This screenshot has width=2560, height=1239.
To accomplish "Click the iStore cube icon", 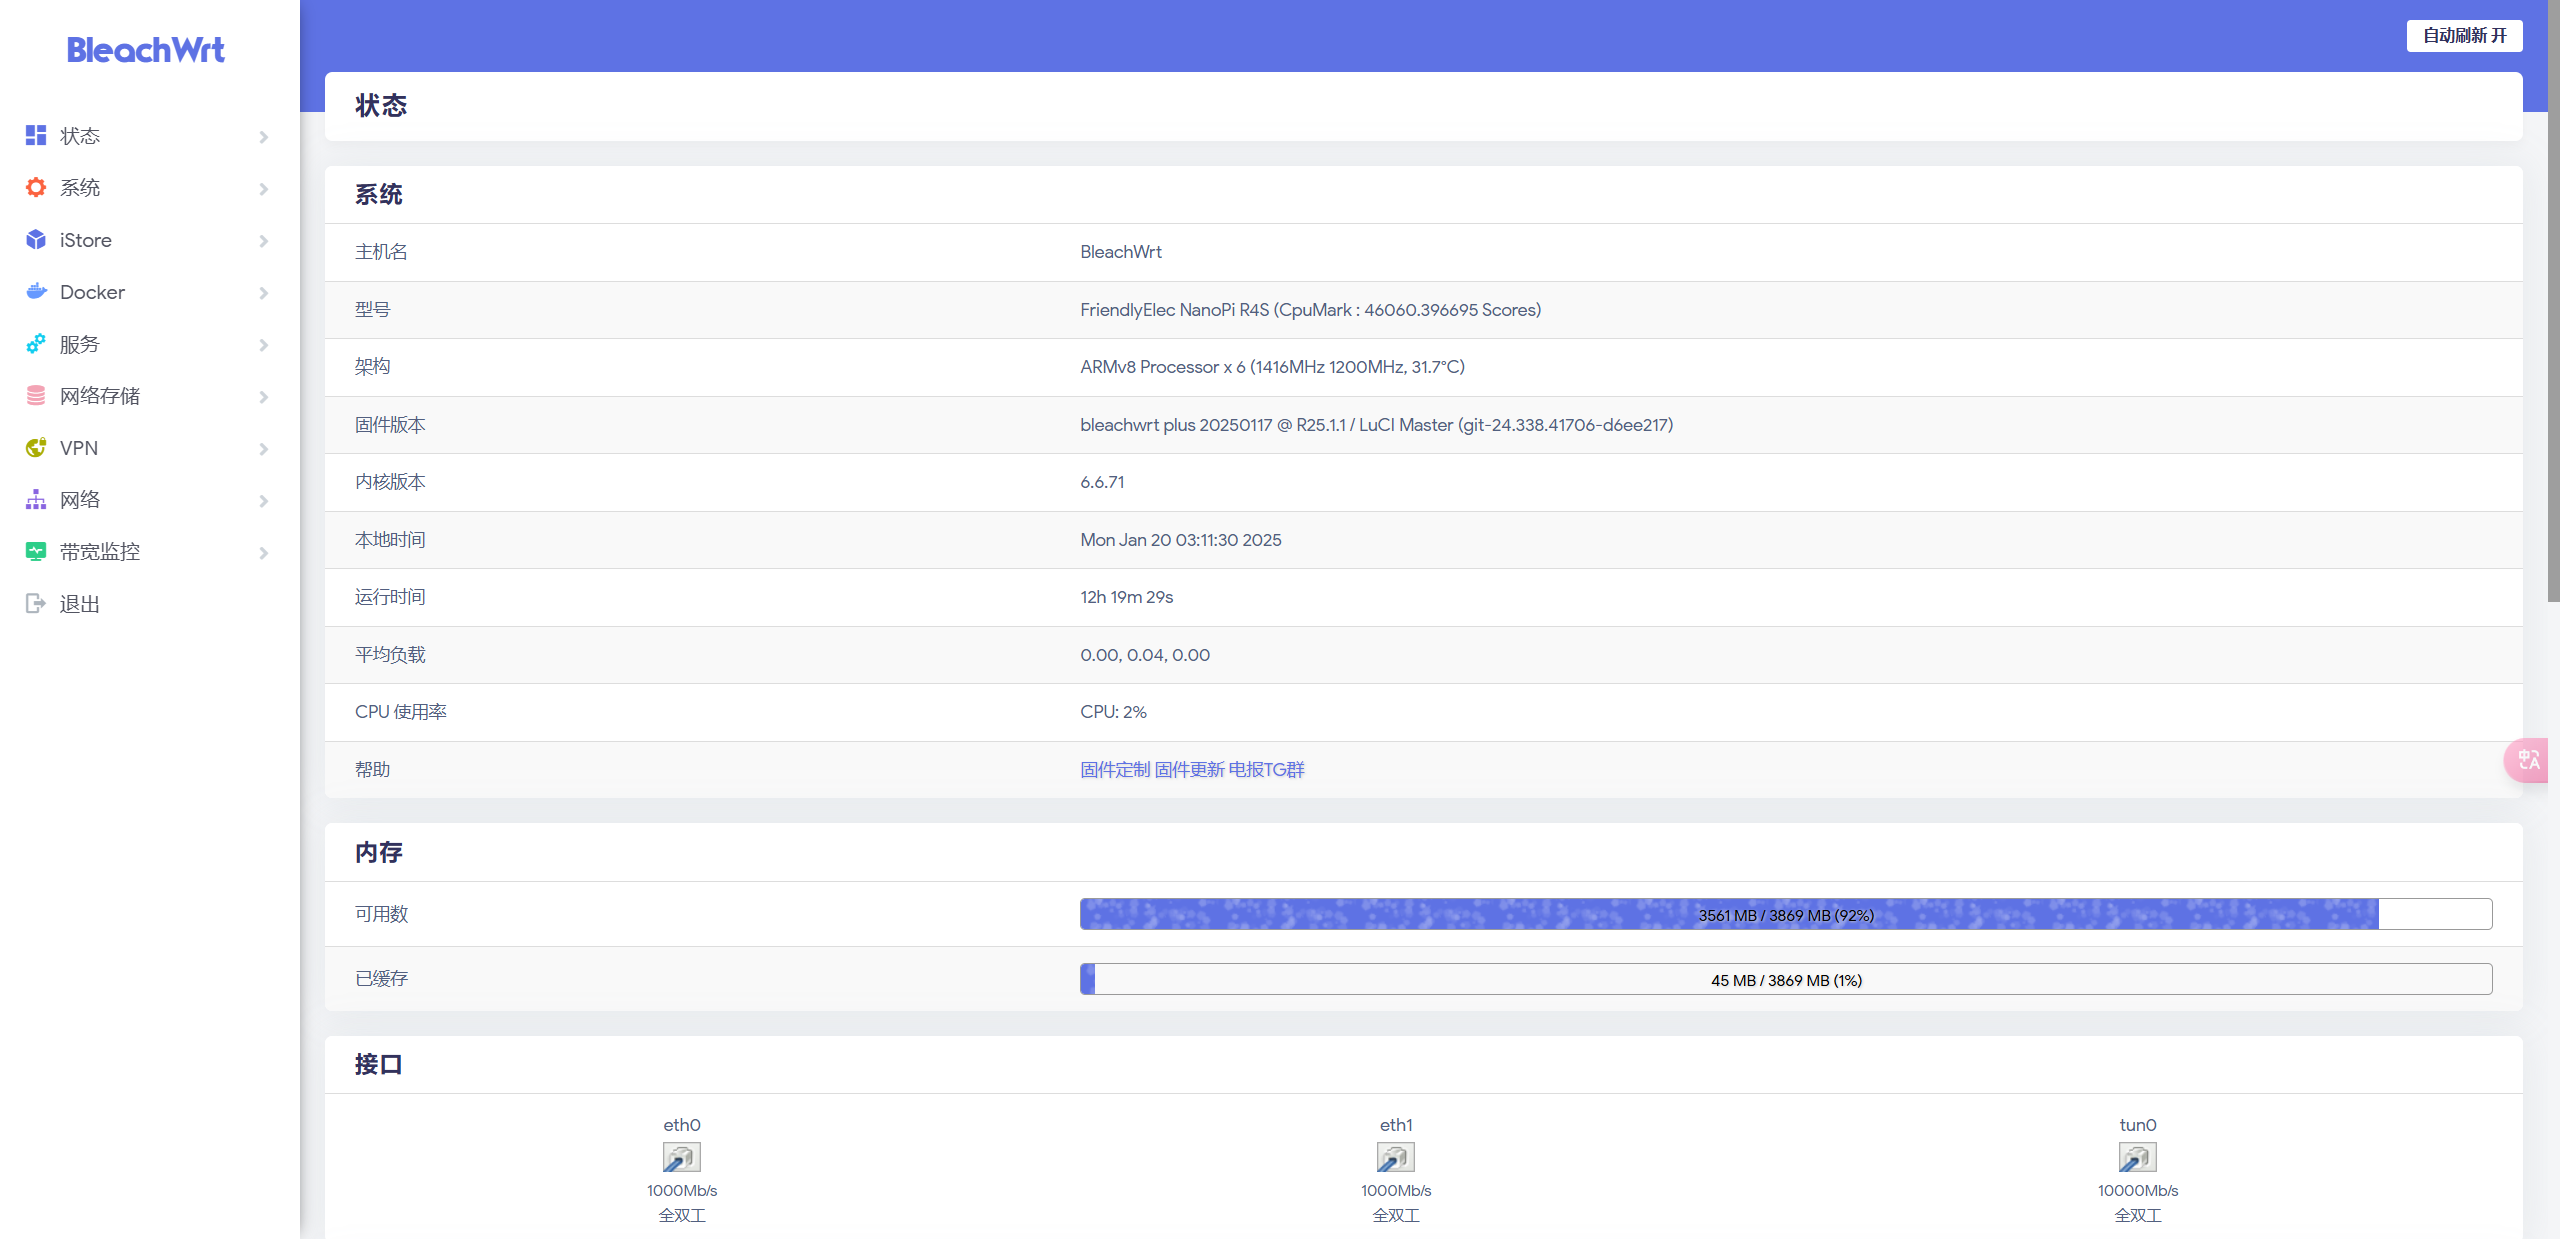I will (36, 239).
